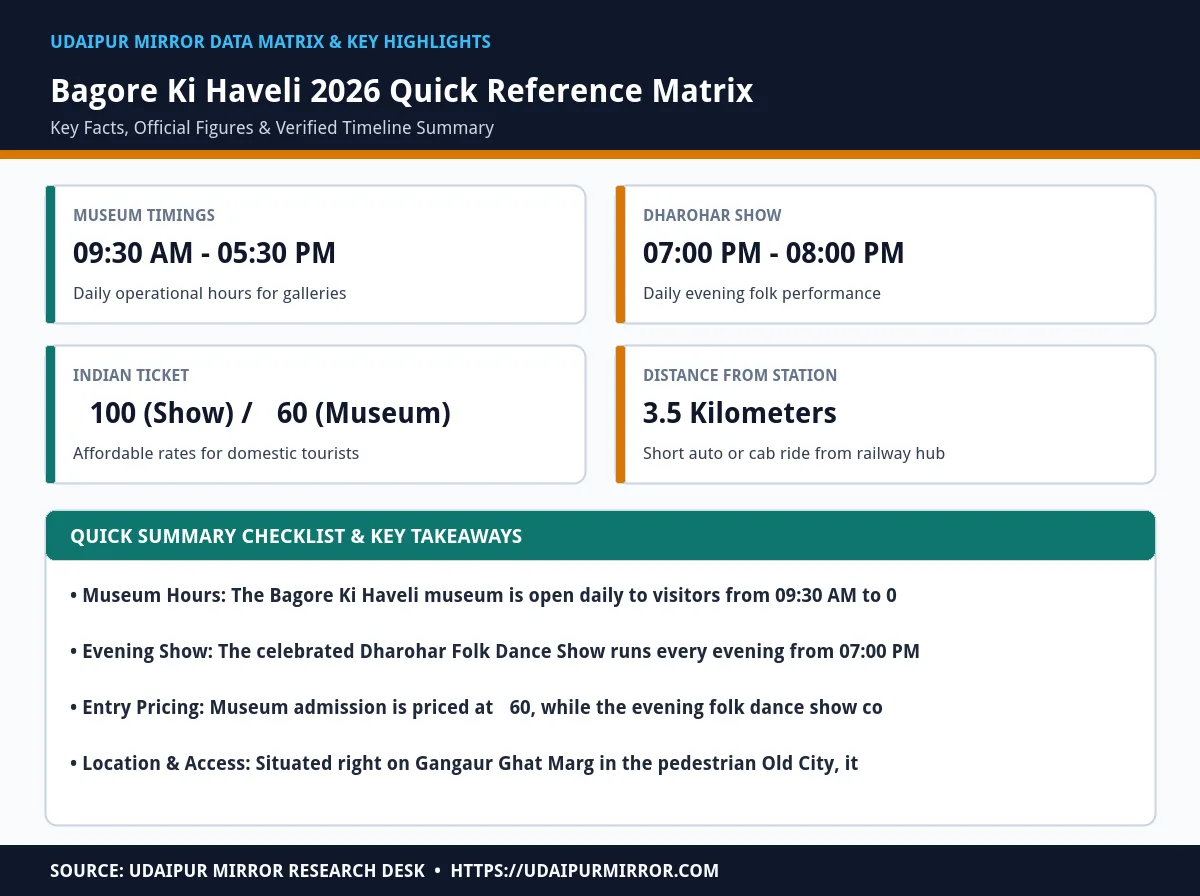
Task: Click 'Daily evening folk performance' caption
Action: pyautogui.click(x=762, y=293)
